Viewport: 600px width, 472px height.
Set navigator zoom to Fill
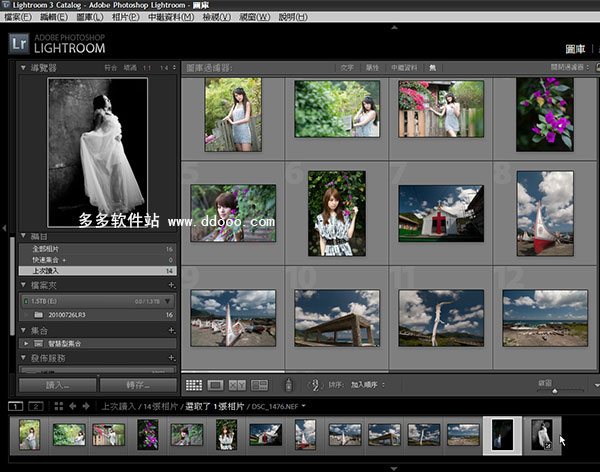click(x=130, y=68)
